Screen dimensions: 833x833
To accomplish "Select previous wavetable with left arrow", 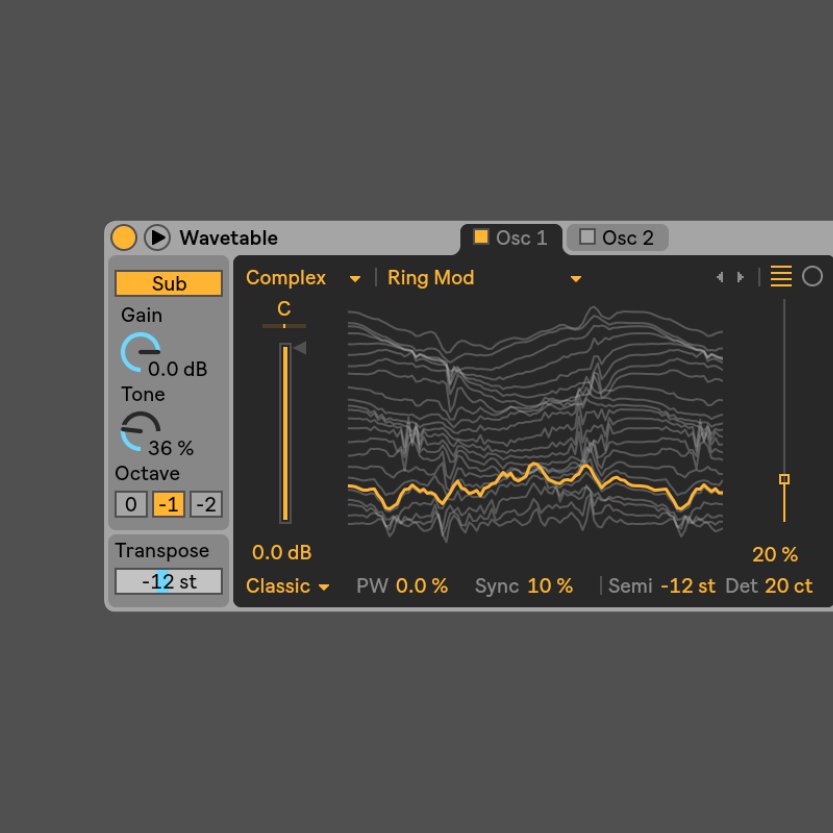I will pos(720,277).
